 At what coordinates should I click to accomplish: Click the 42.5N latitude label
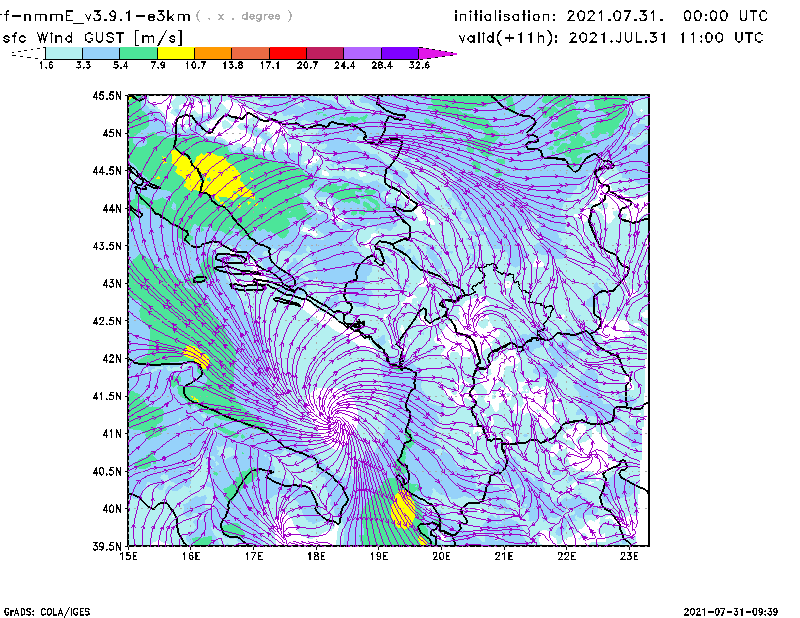pyautogui.click(x=107, y=321)
